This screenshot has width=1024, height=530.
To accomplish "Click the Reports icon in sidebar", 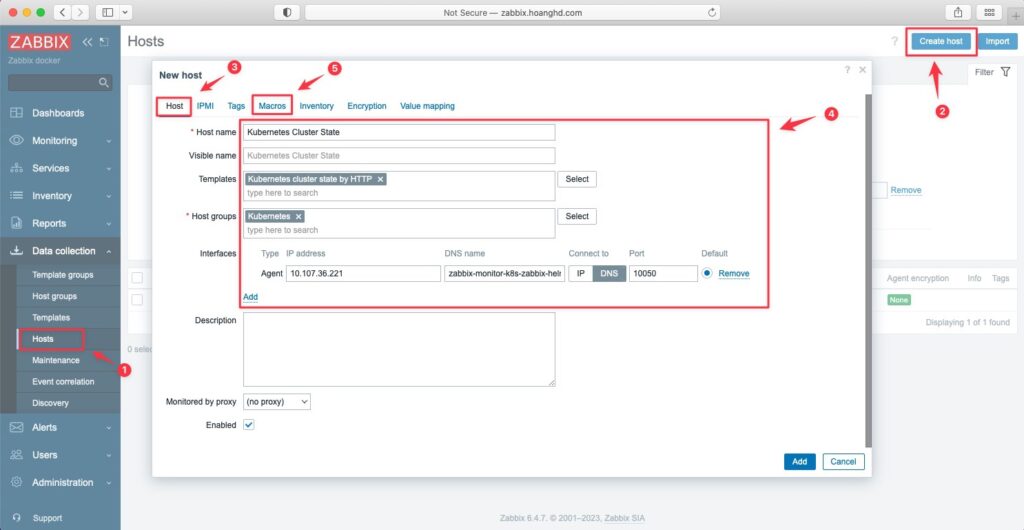I will click(x=17, y=223).
